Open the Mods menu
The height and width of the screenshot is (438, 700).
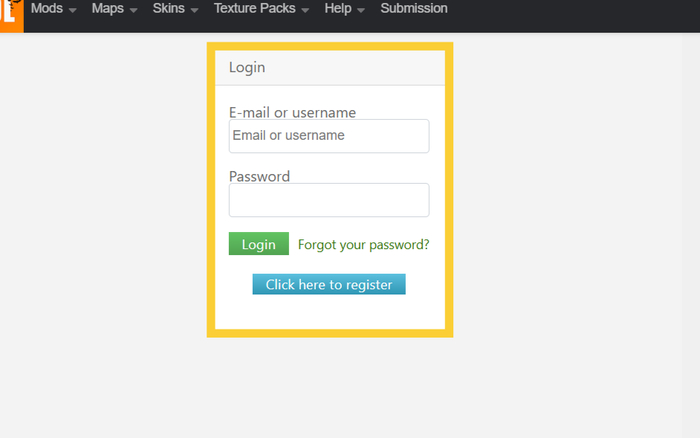(x=47, y=9)
